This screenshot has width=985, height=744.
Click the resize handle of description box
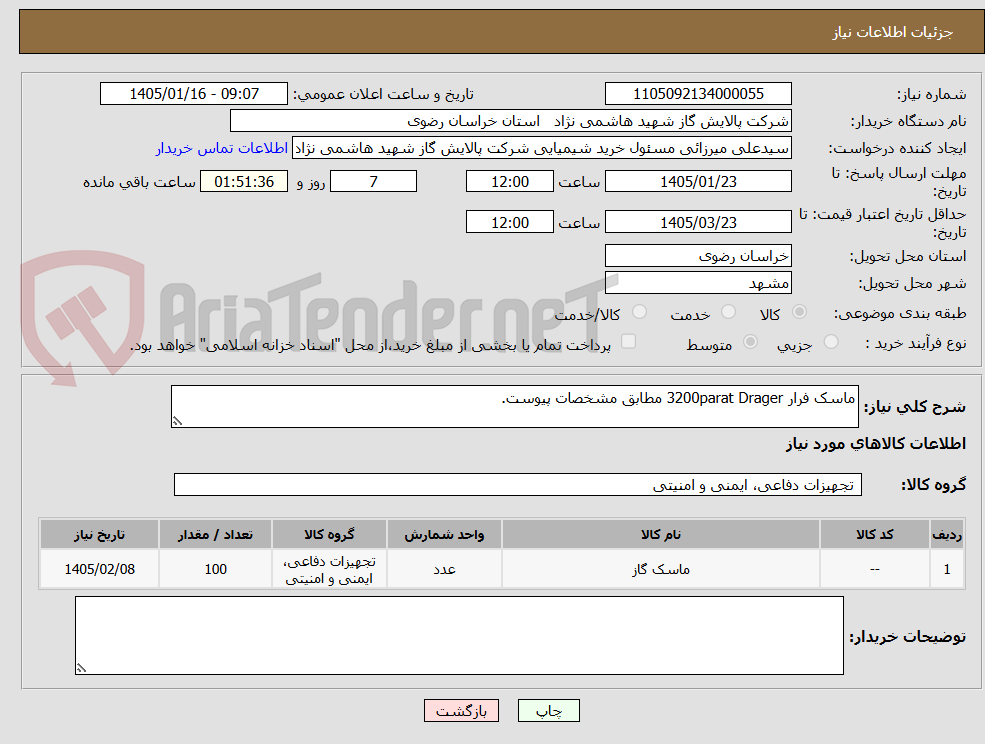(x=177, y=422)
